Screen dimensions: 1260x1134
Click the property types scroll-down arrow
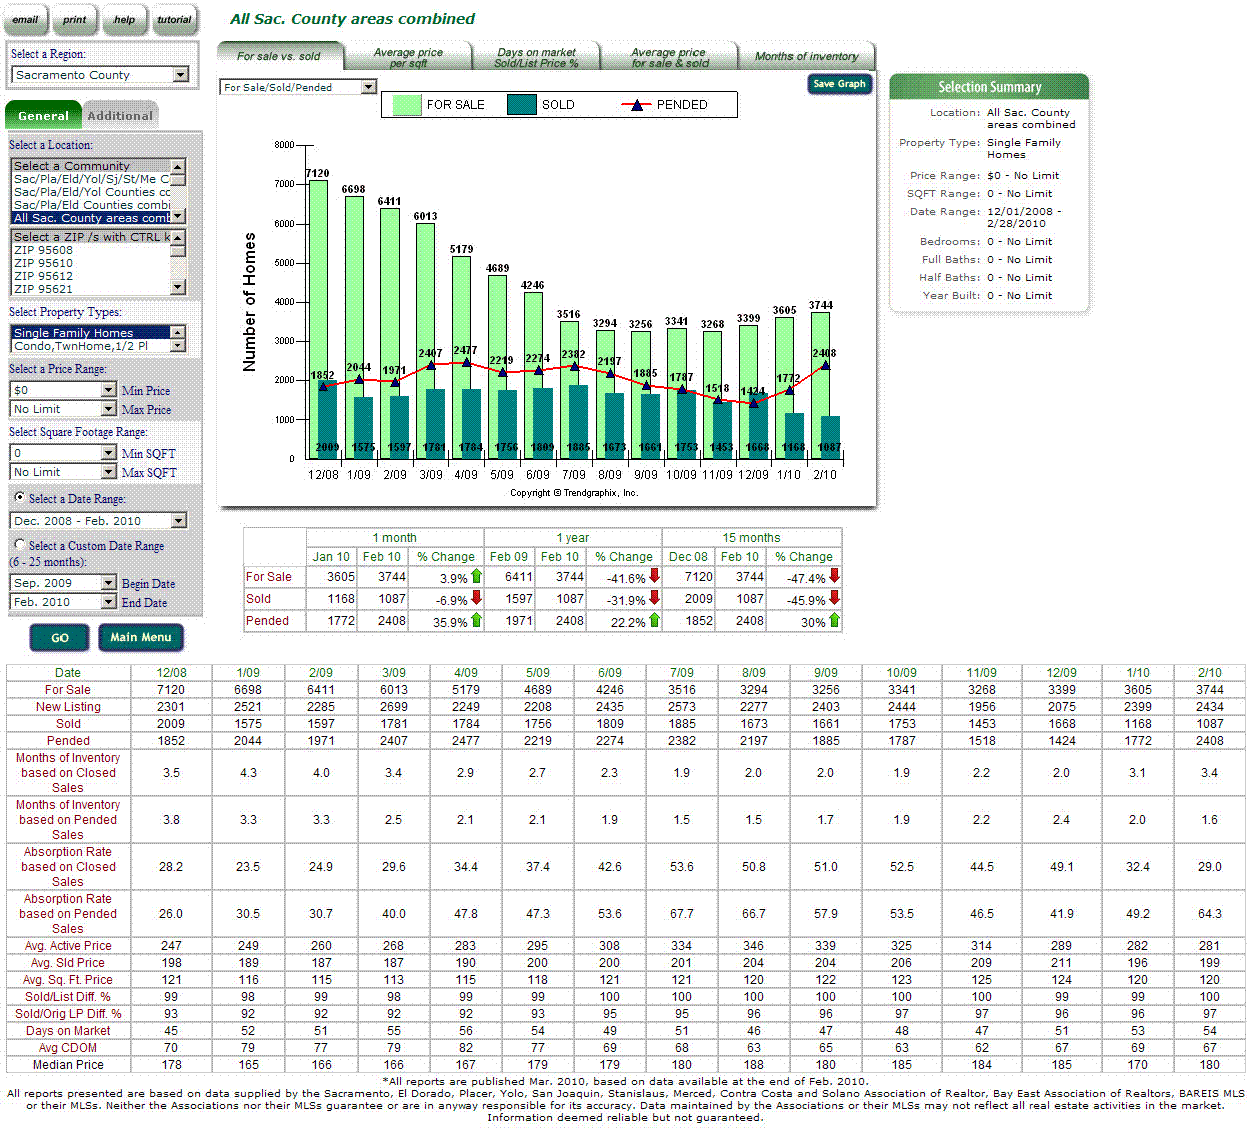pos(178,346)
